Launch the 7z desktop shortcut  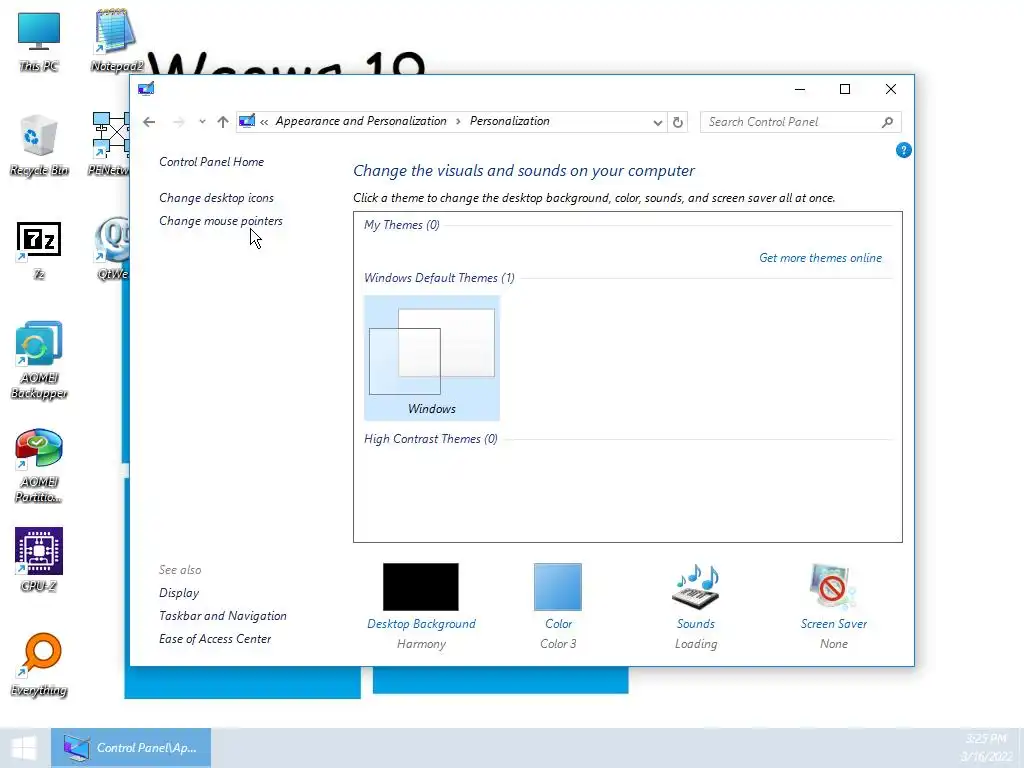click(39, 250)
